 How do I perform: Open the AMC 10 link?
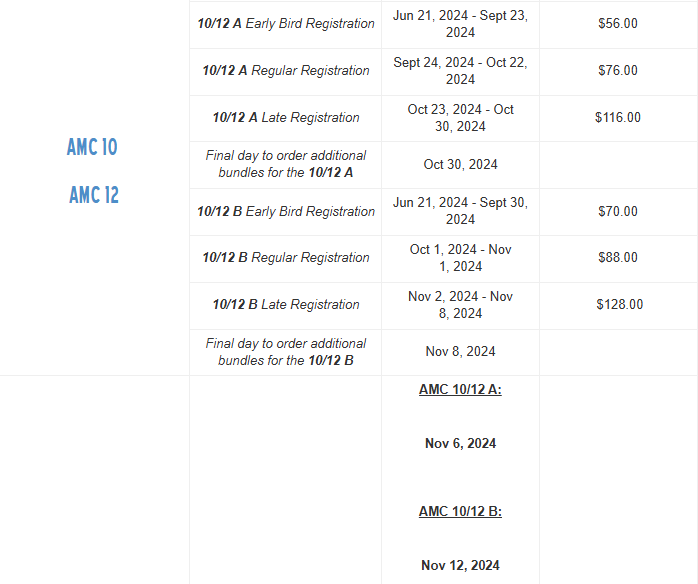pos(92,147)
